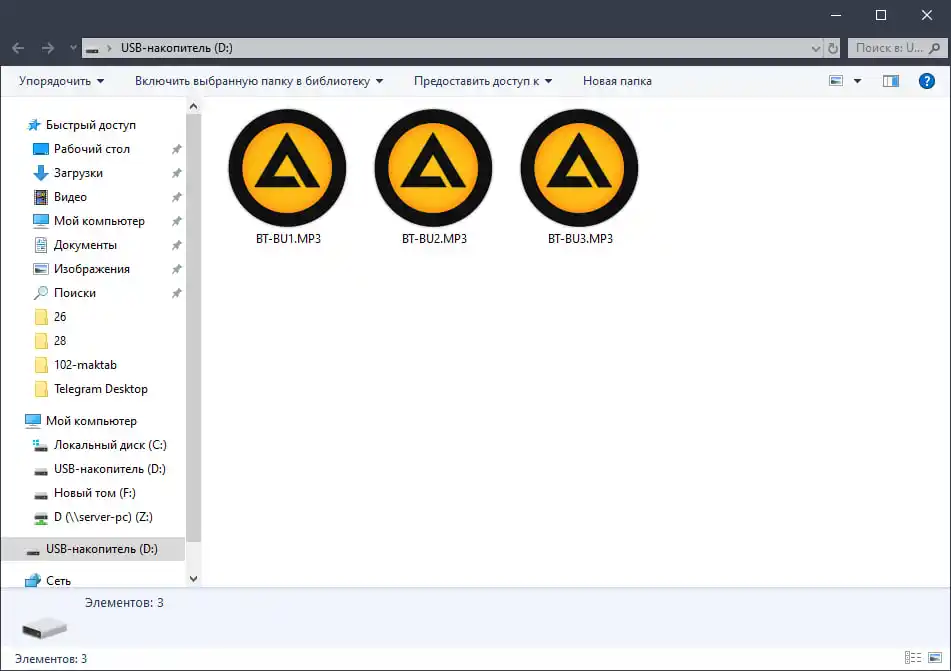This screenshot has height=671, width=951.
Task: Toggle the preview pane icon
Action: tap(890, 81)
